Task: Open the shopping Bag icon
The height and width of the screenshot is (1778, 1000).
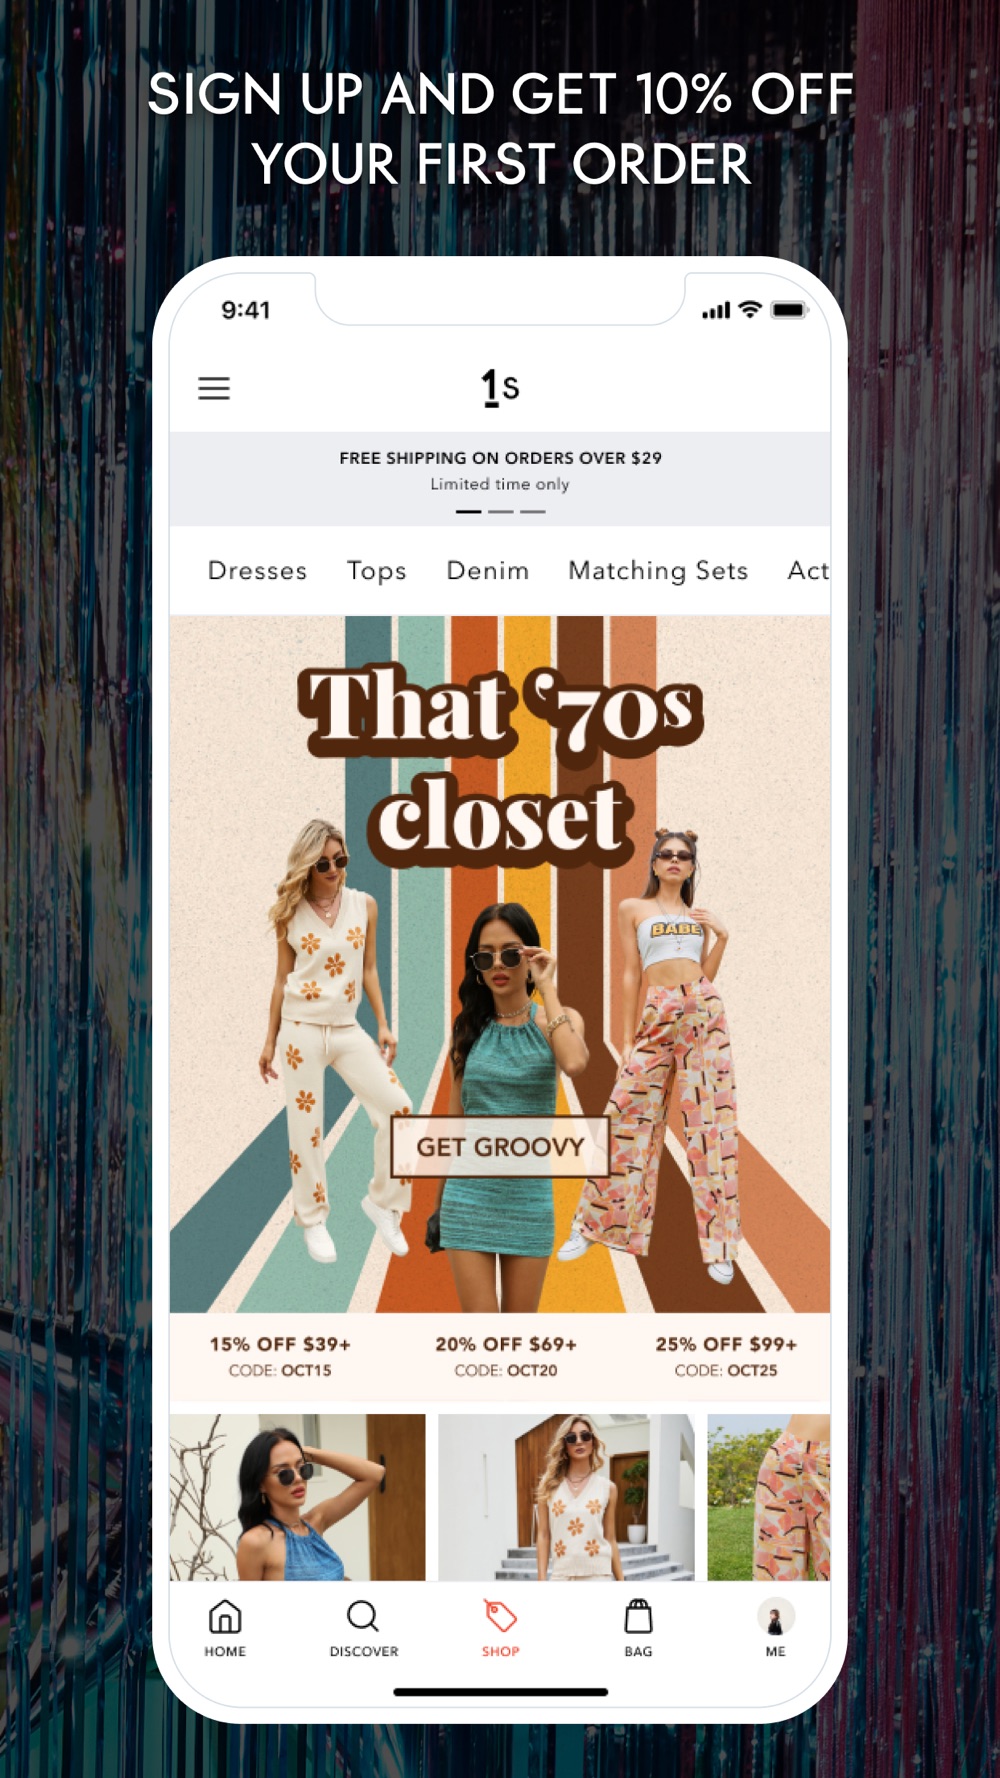Action: (x=638, y=1617)
